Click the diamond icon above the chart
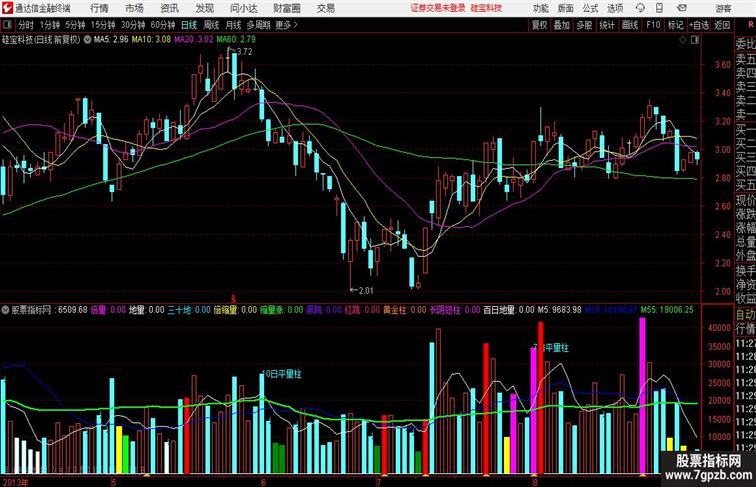 [683, 41]
